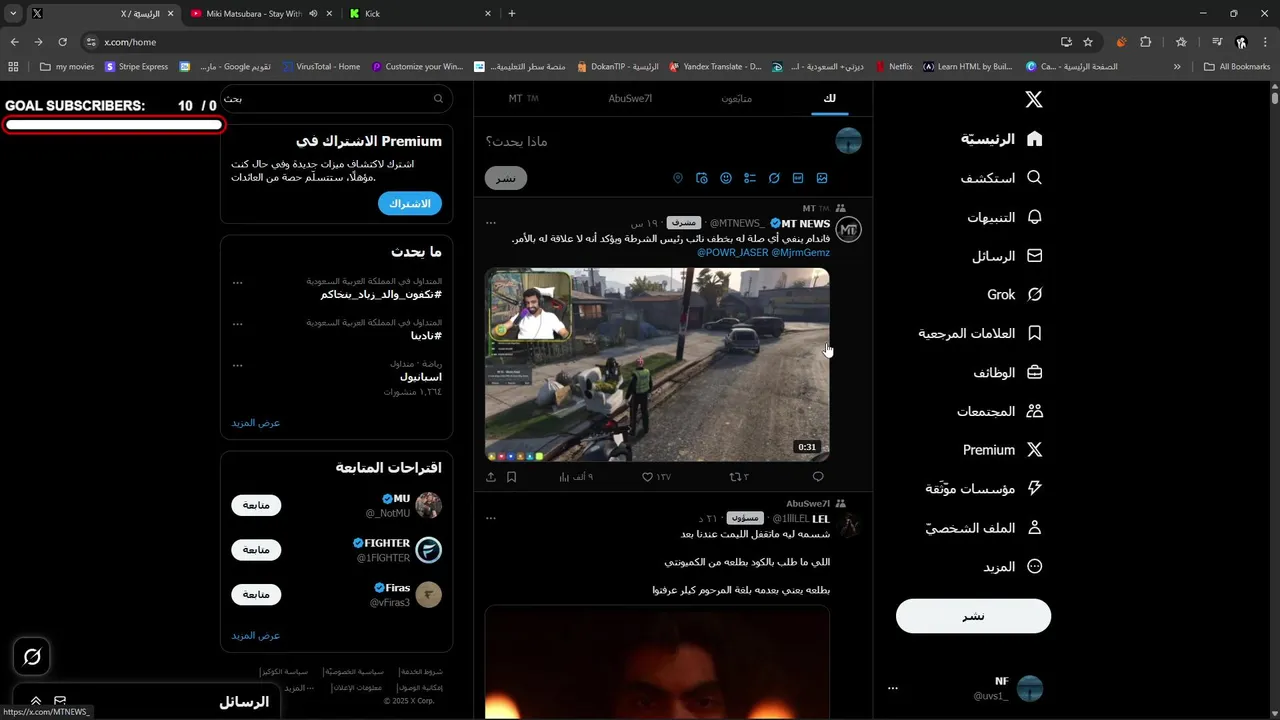This screenshot has width=1280, height=720.
Task: Open the @MjrmGemz mention link
Action: [x=800, y=253]
